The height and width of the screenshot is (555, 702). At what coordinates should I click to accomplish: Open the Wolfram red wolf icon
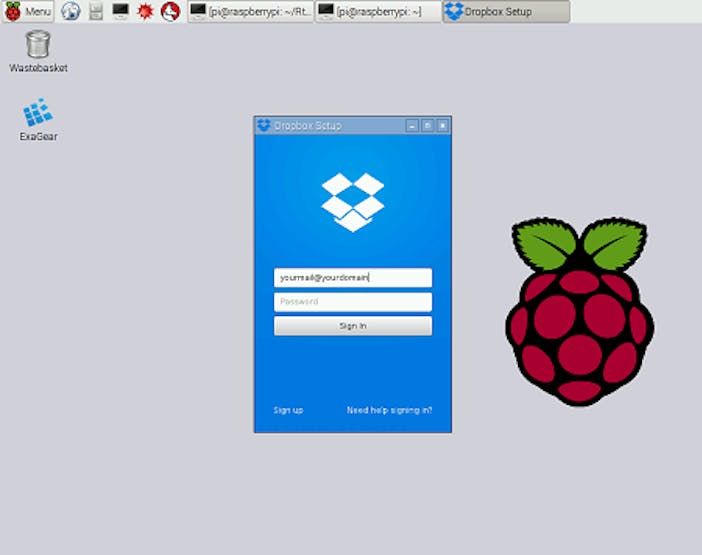point(171,11)
